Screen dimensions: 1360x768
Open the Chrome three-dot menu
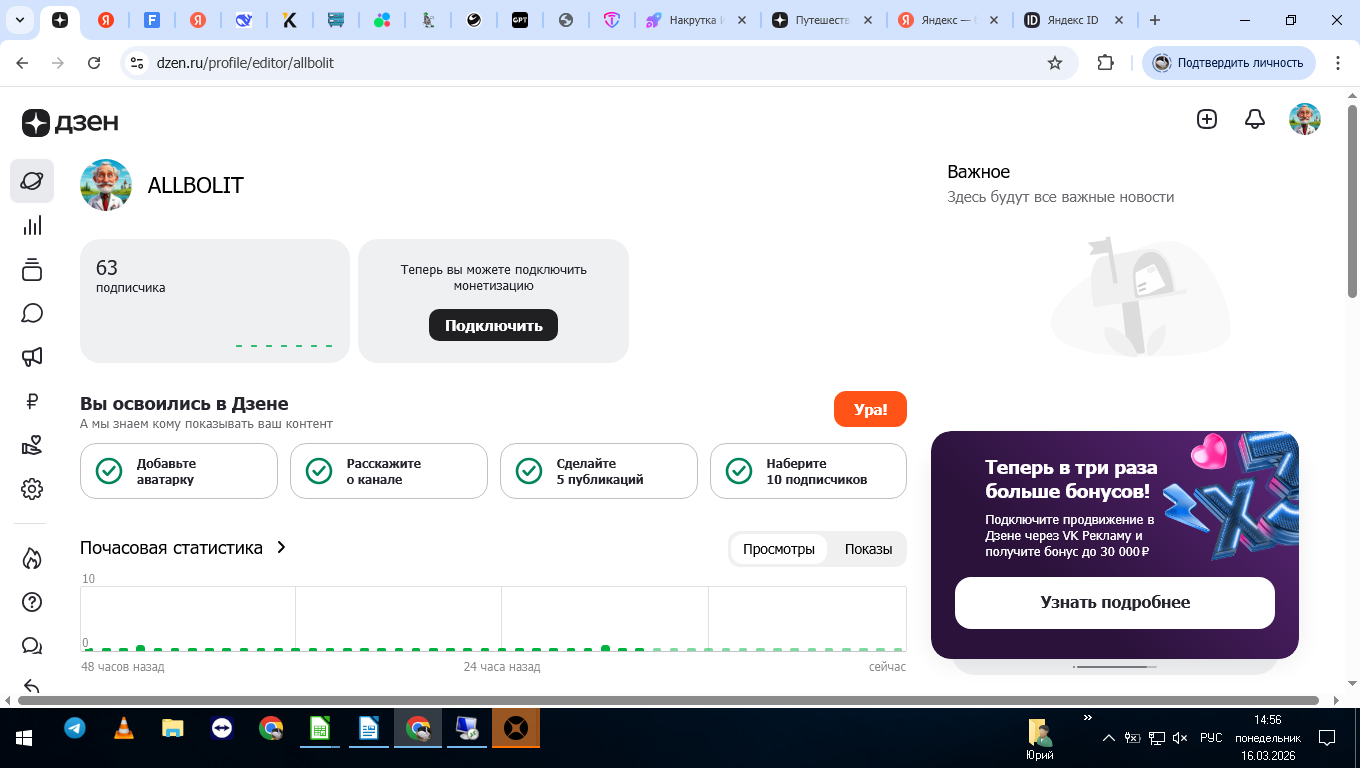point(1338,63)
